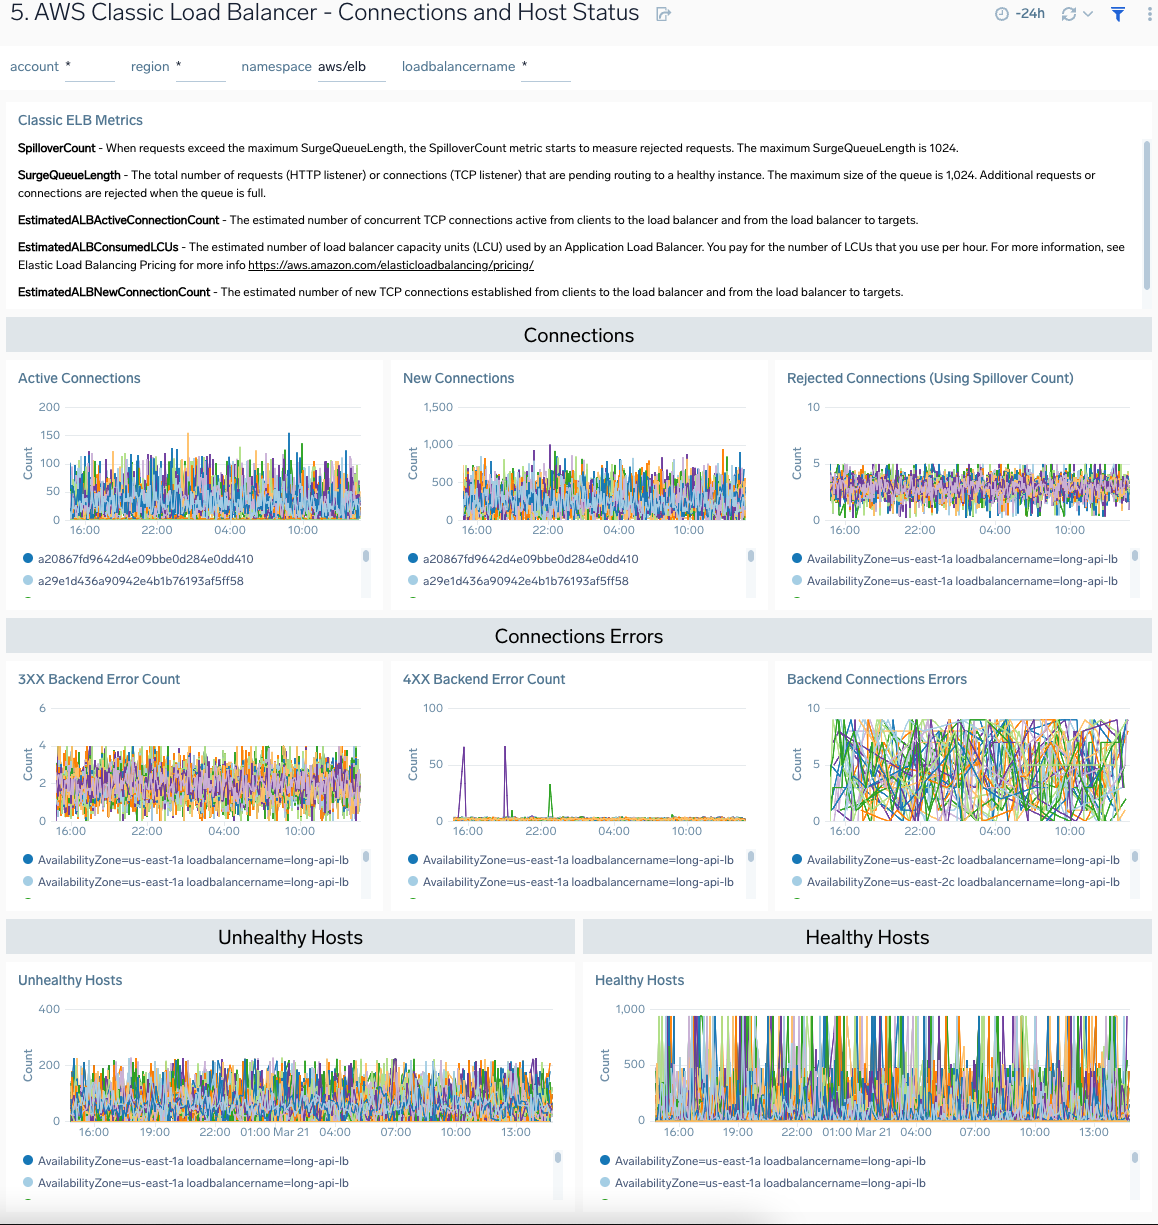The height and width of the screenshot is (1225, 1158).
Task: Open the Elastic Load Balancing pricing link
Action: pyautogui.click(x=391, y=264)
